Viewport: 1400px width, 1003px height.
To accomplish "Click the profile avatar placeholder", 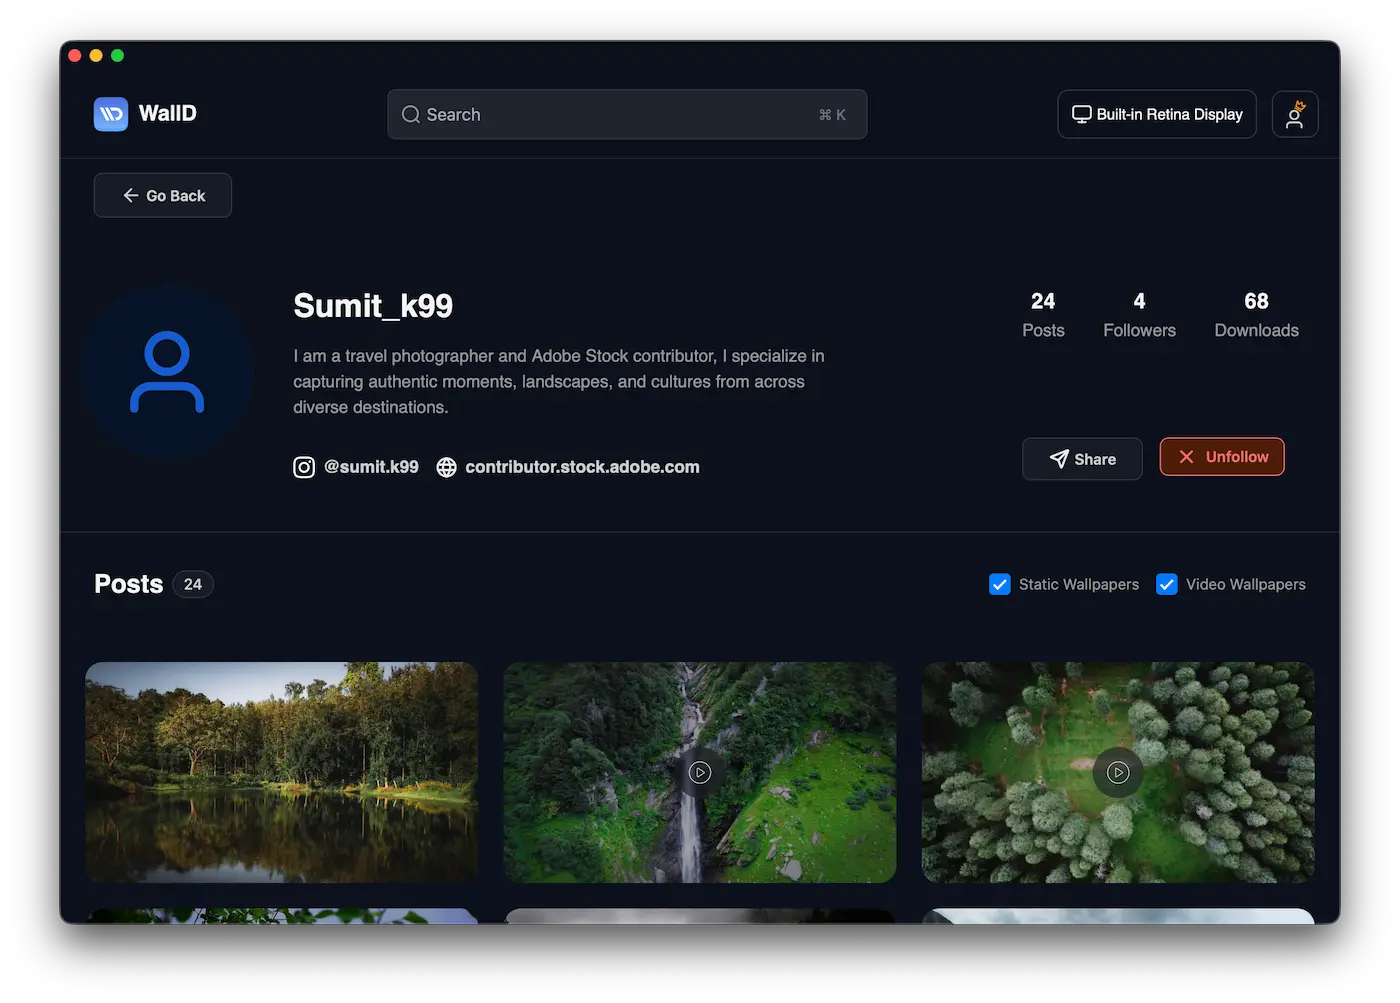I will pos(167,372).
